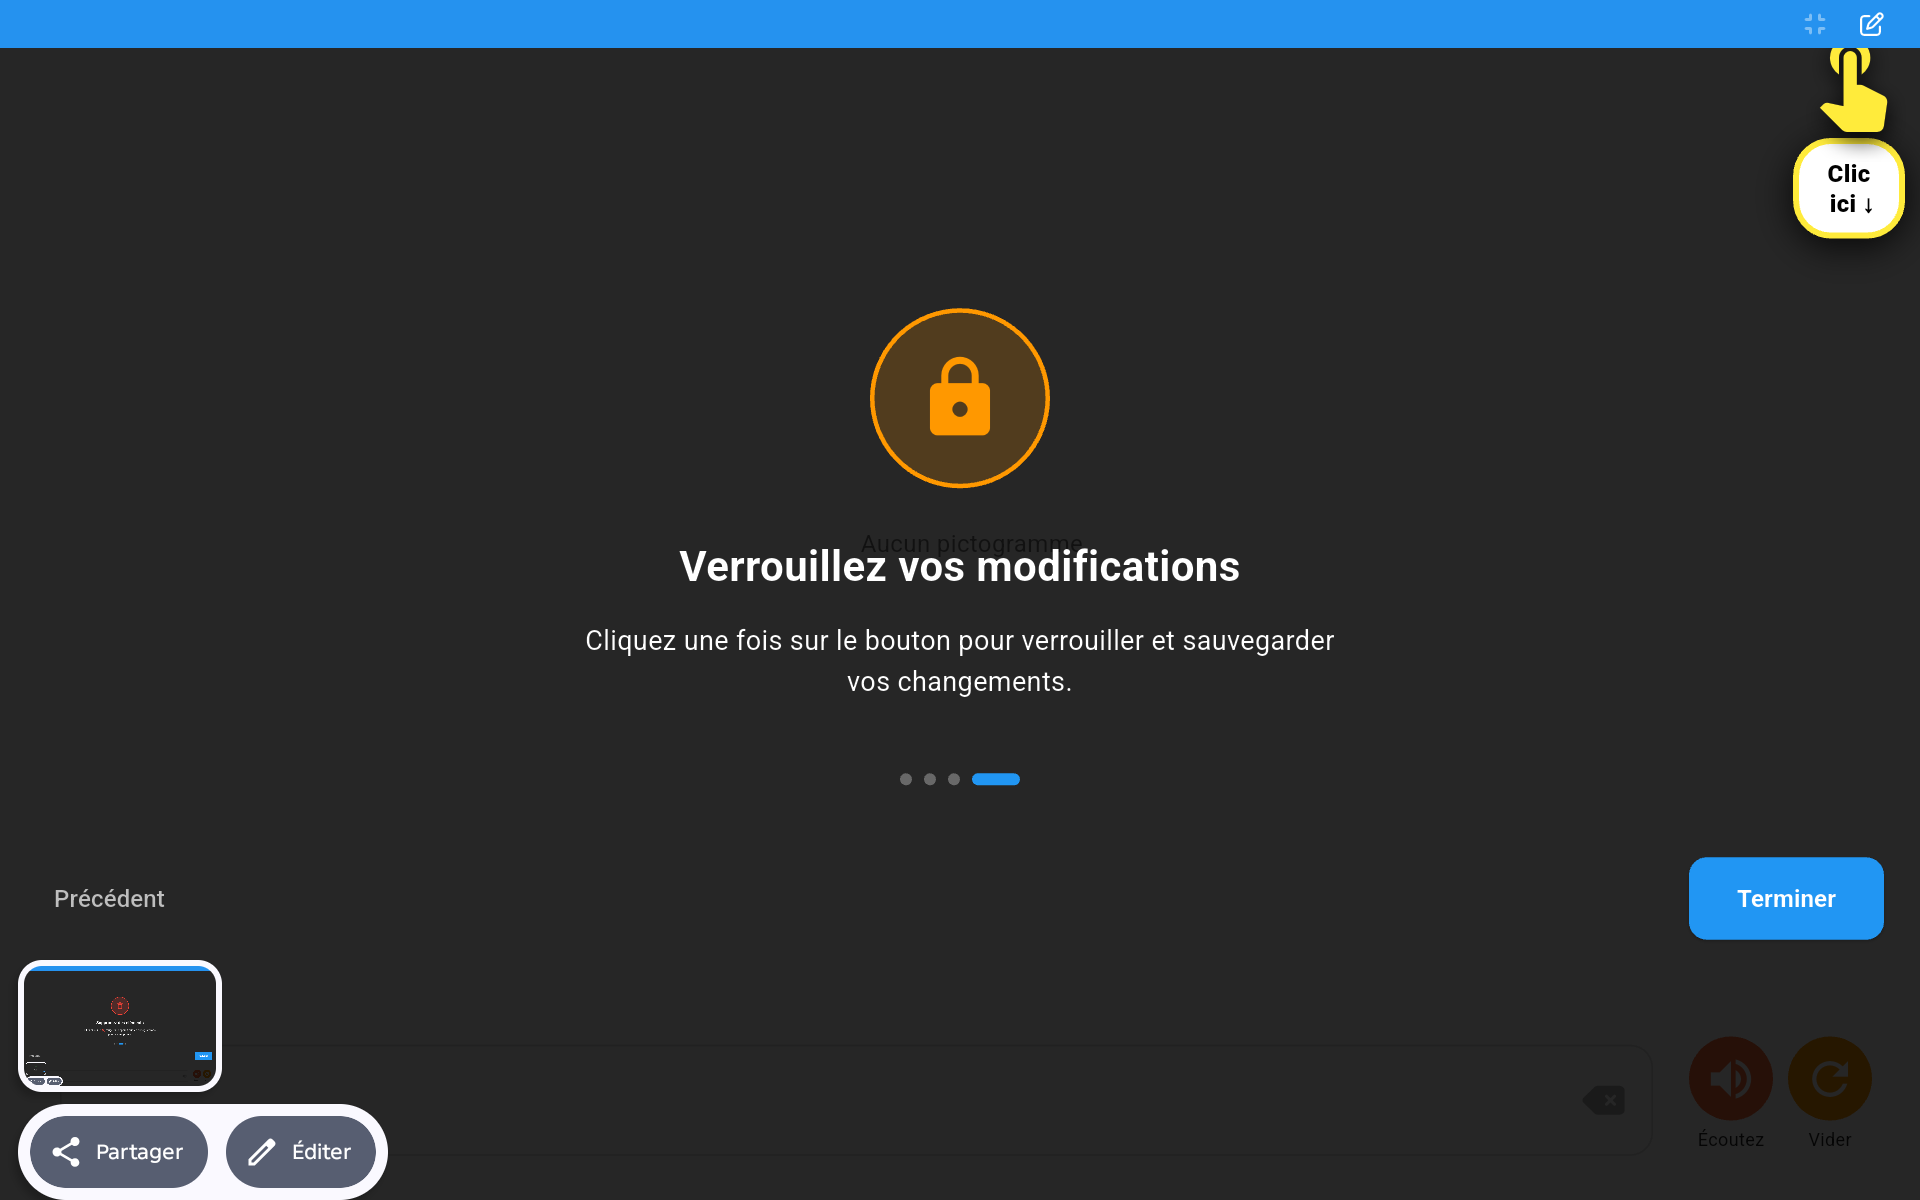Open the screenshot preview thumbnail
The image size is (1920, 1200).
coord(120,1026)
